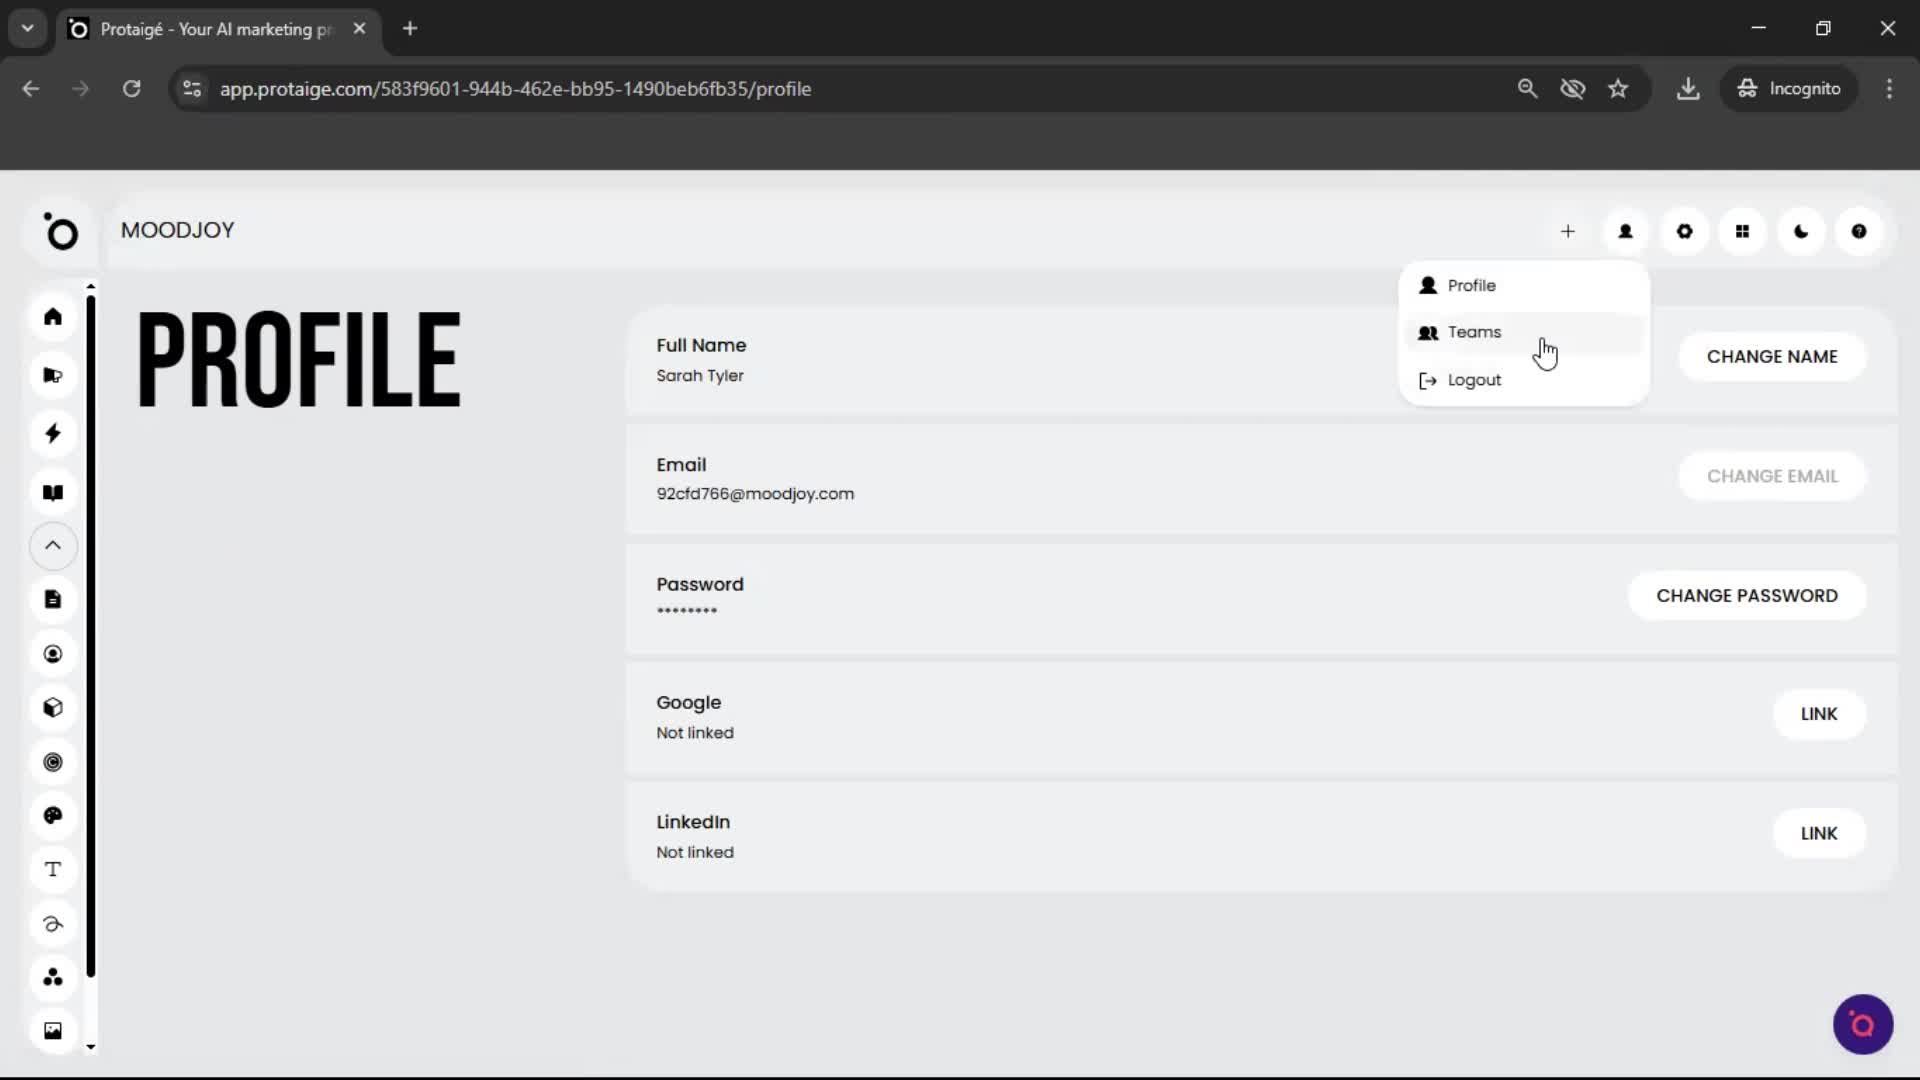Select the campaigns megaphone icon
This screenshot has width=1920, height=1080.
pos(53,375)
